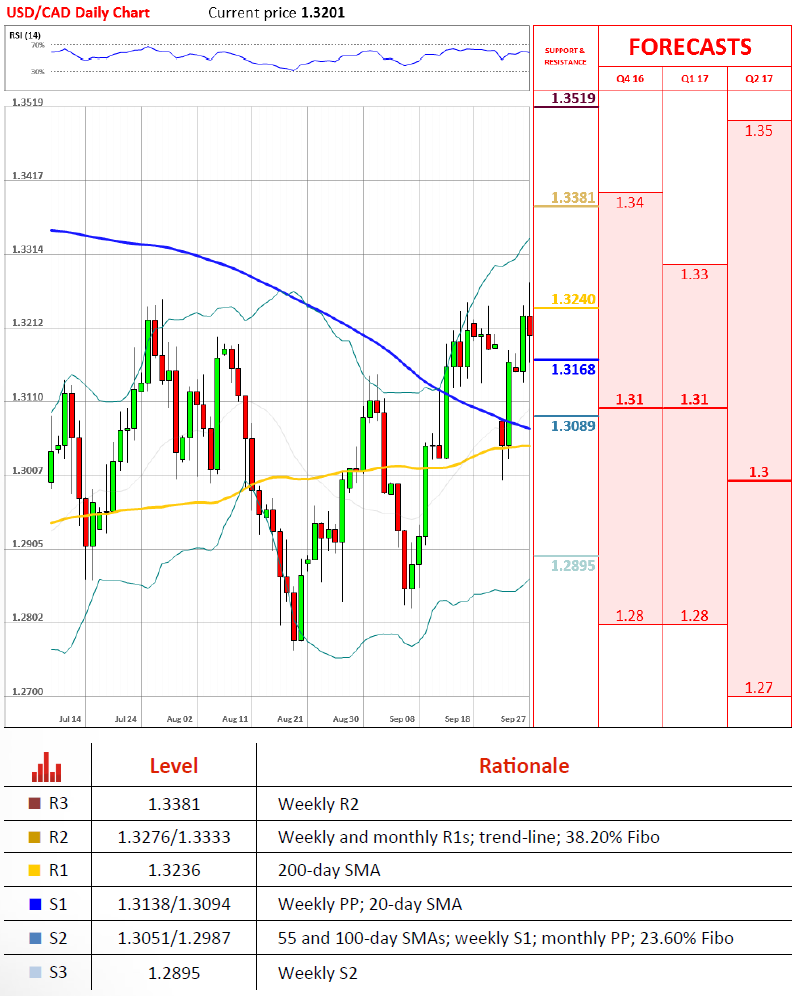Click the Rationale column header

(x=524, y=766)
